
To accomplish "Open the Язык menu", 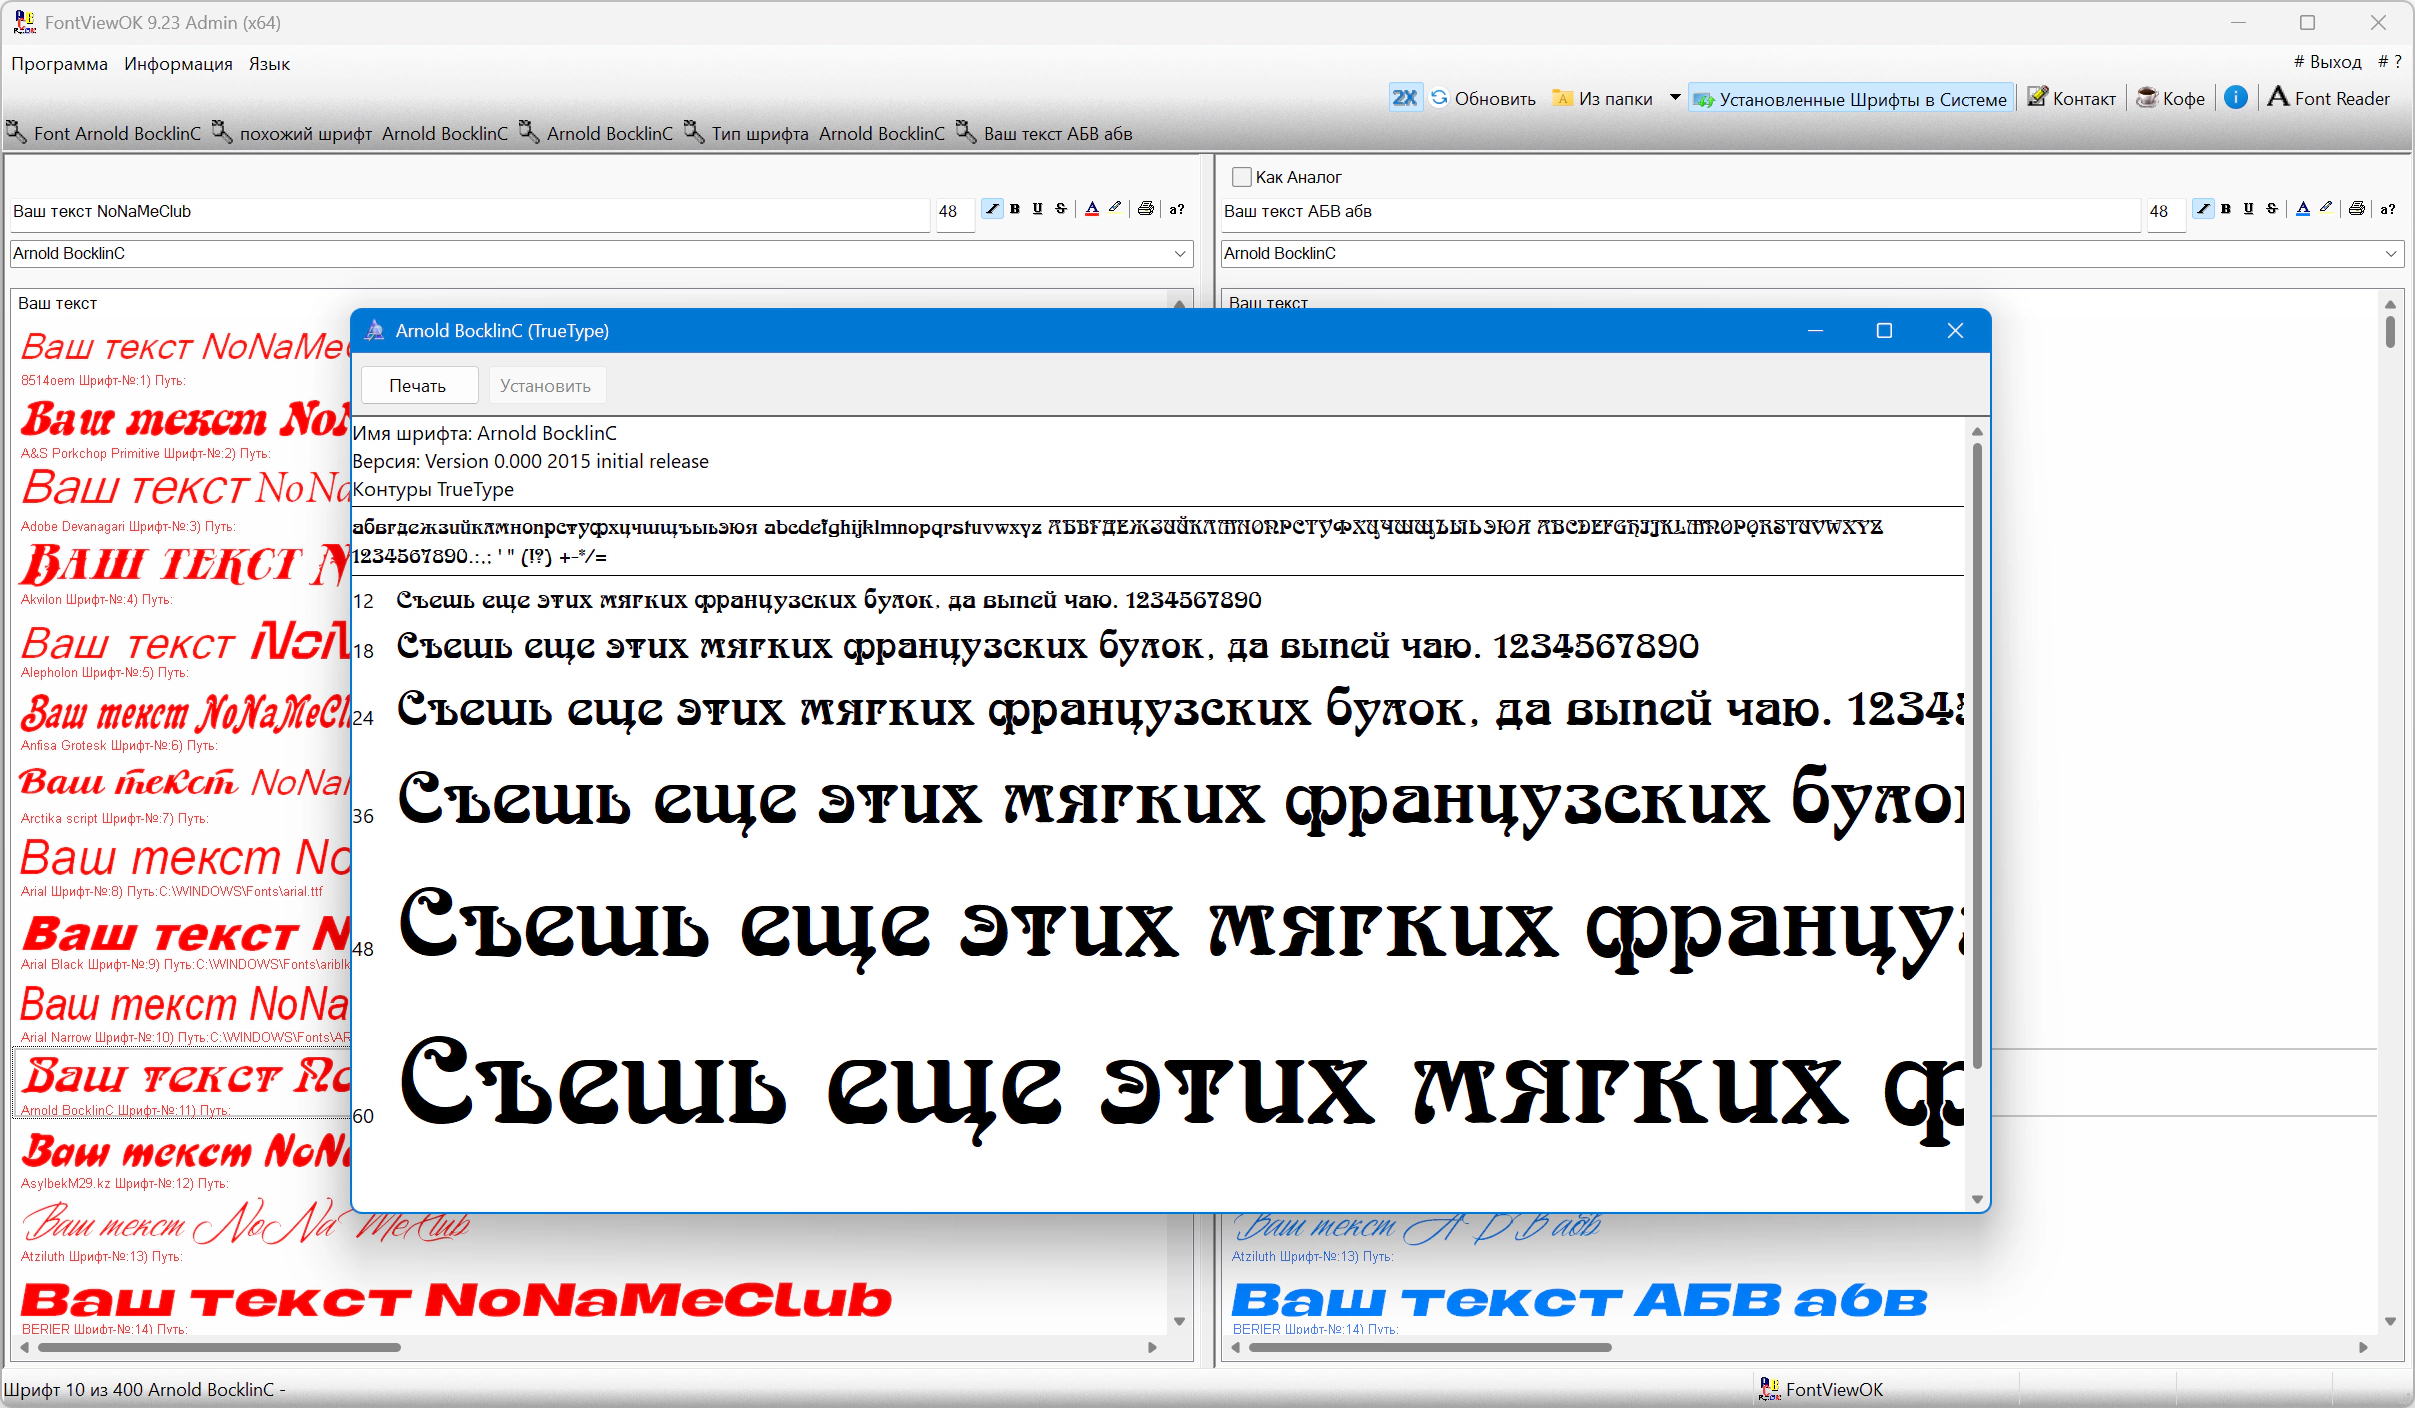I will [269, 64].
